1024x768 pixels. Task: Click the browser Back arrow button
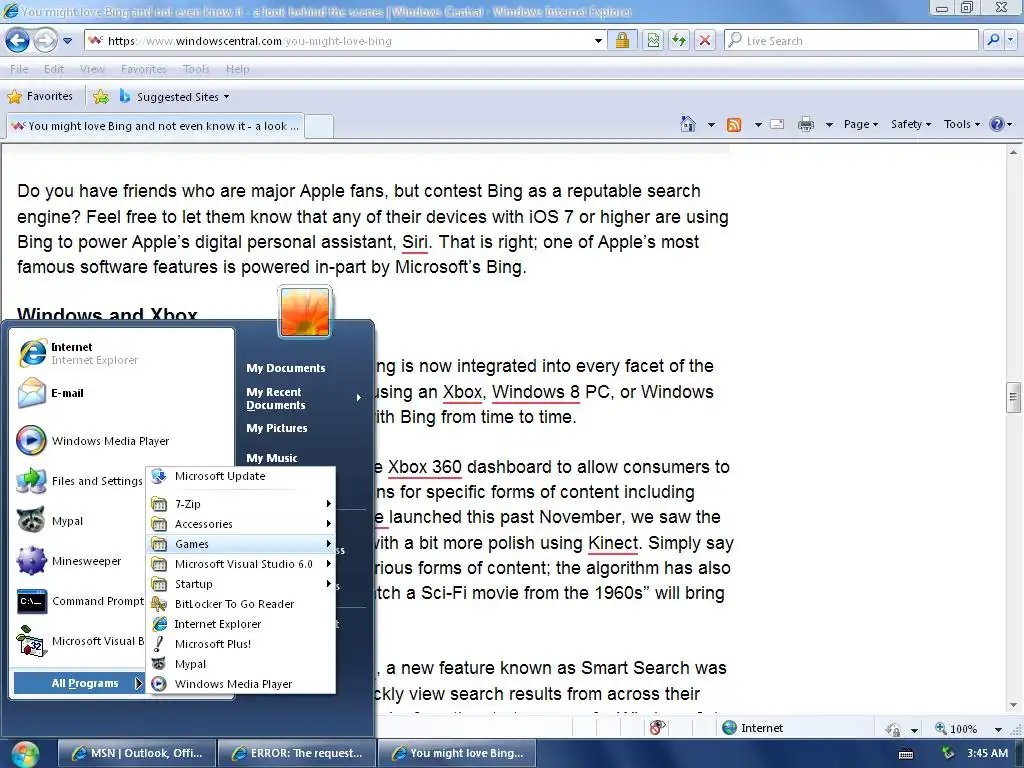tap(18, 40)
